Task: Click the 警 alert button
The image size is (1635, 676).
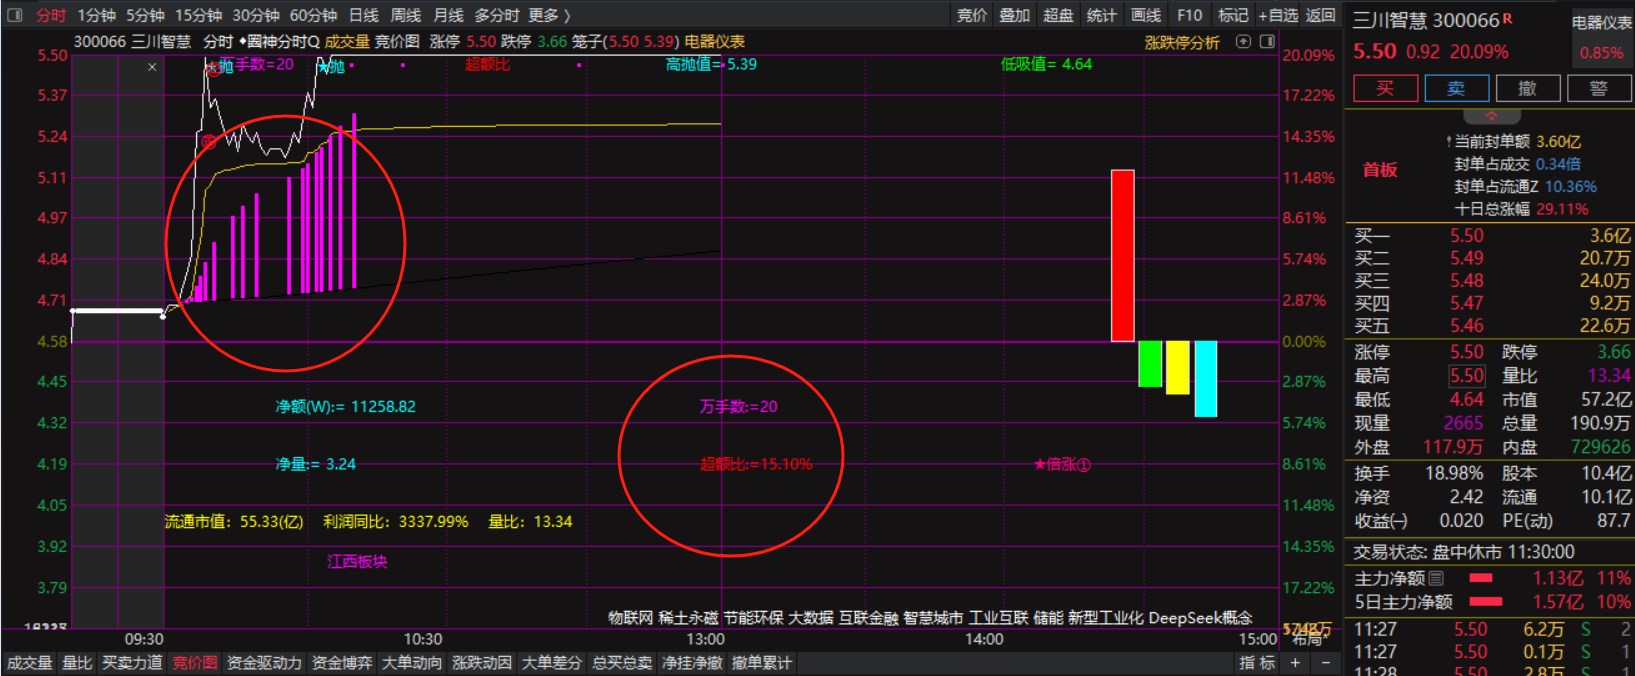Action: 1598,88
